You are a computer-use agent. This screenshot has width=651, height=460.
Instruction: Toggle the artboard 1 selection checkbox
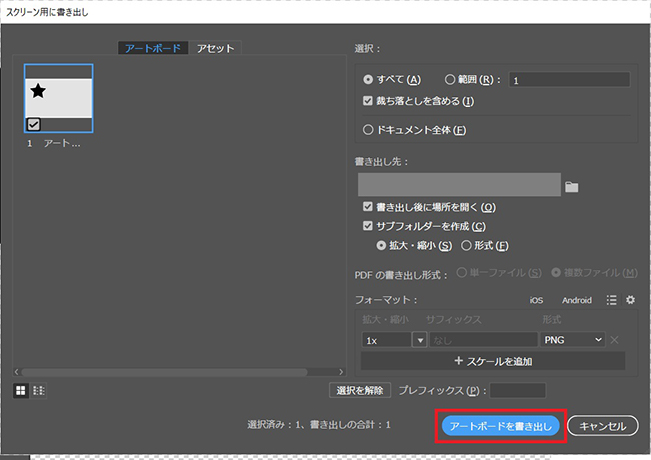point(34,124)
